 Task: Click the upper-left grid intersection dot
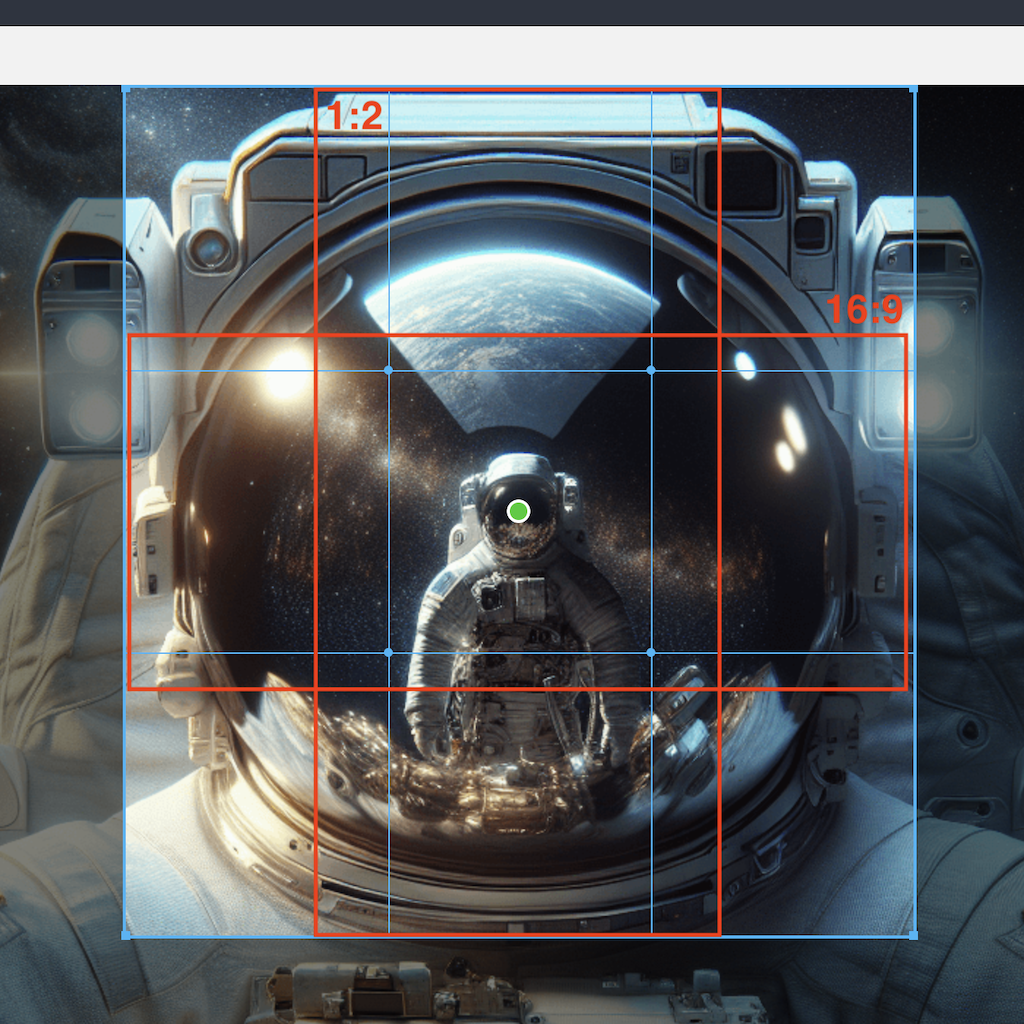[x=389, y=370]
